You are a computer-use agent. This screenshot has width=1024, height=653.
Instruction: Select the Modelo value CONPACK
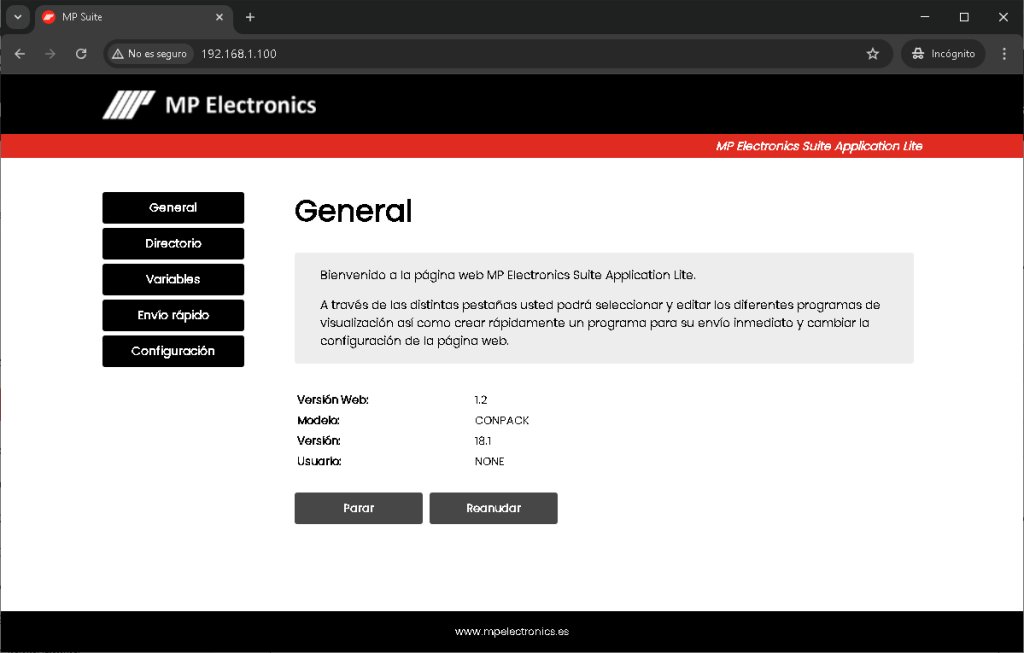[x=502, y=421]
